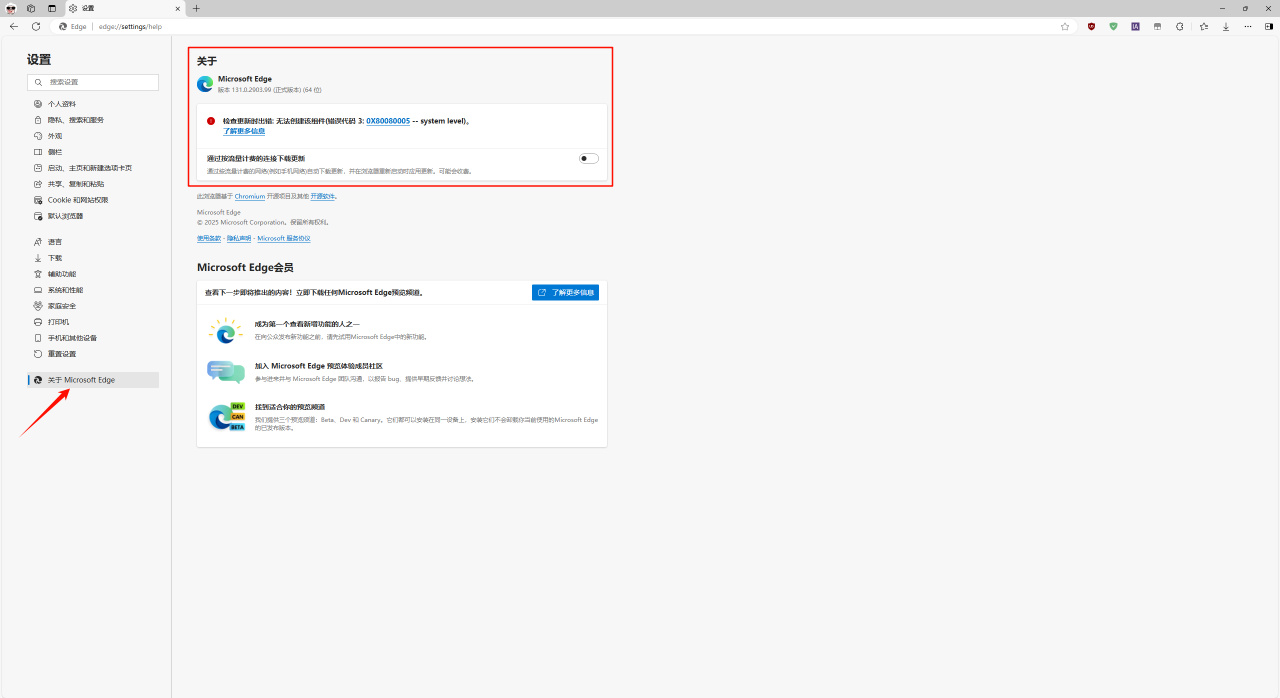Open the 了解更多信息 link under error
The width and height of the screenshot is (1280, 698).
pyautogui.click(x=244, y=131)
